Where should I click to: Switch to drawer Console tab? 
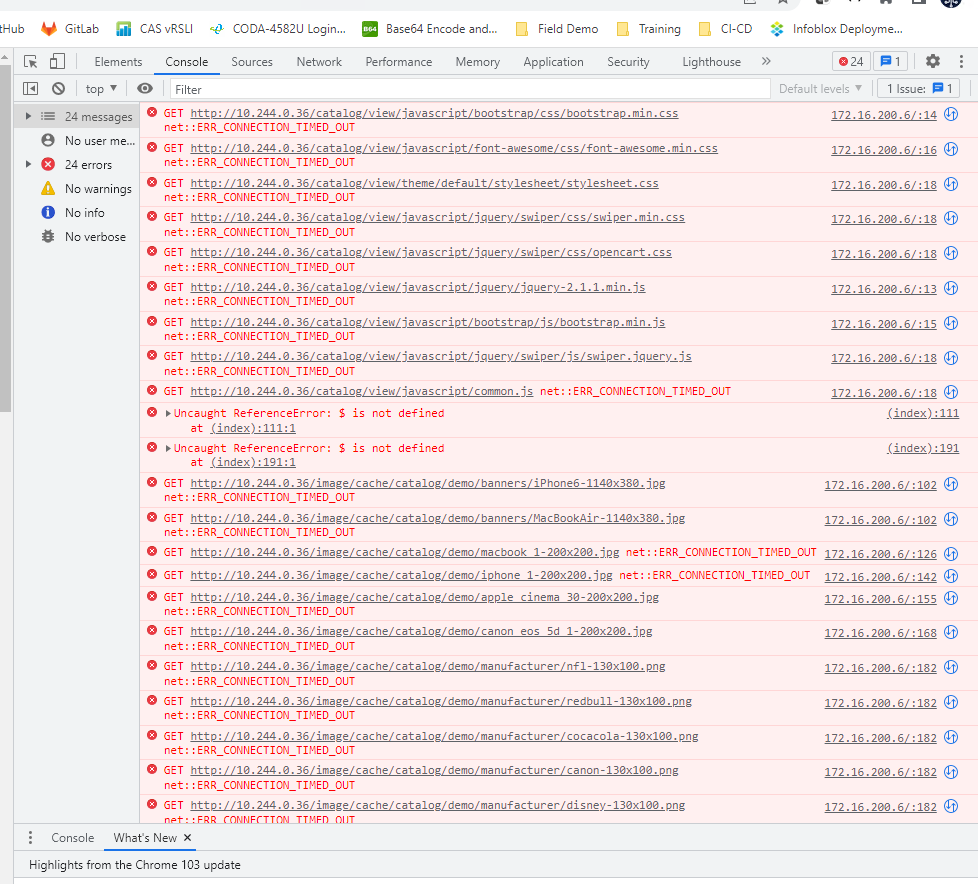tap(72, 837)
